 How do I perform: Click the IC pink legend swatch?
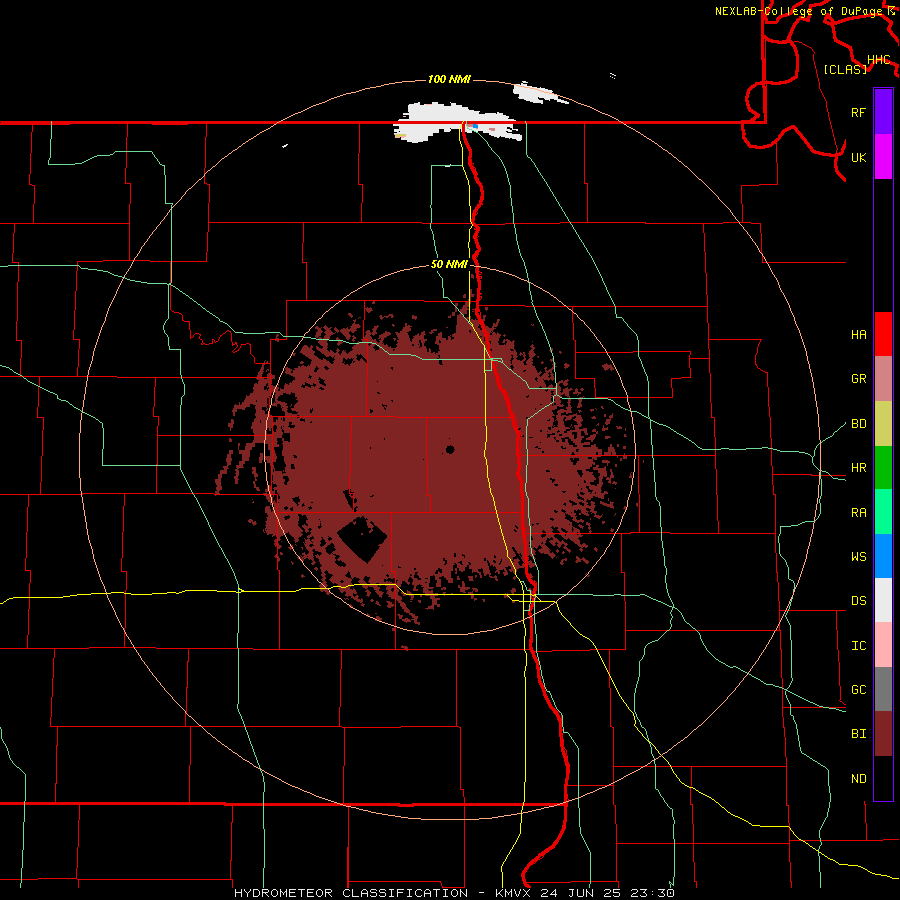click(883, 645)
